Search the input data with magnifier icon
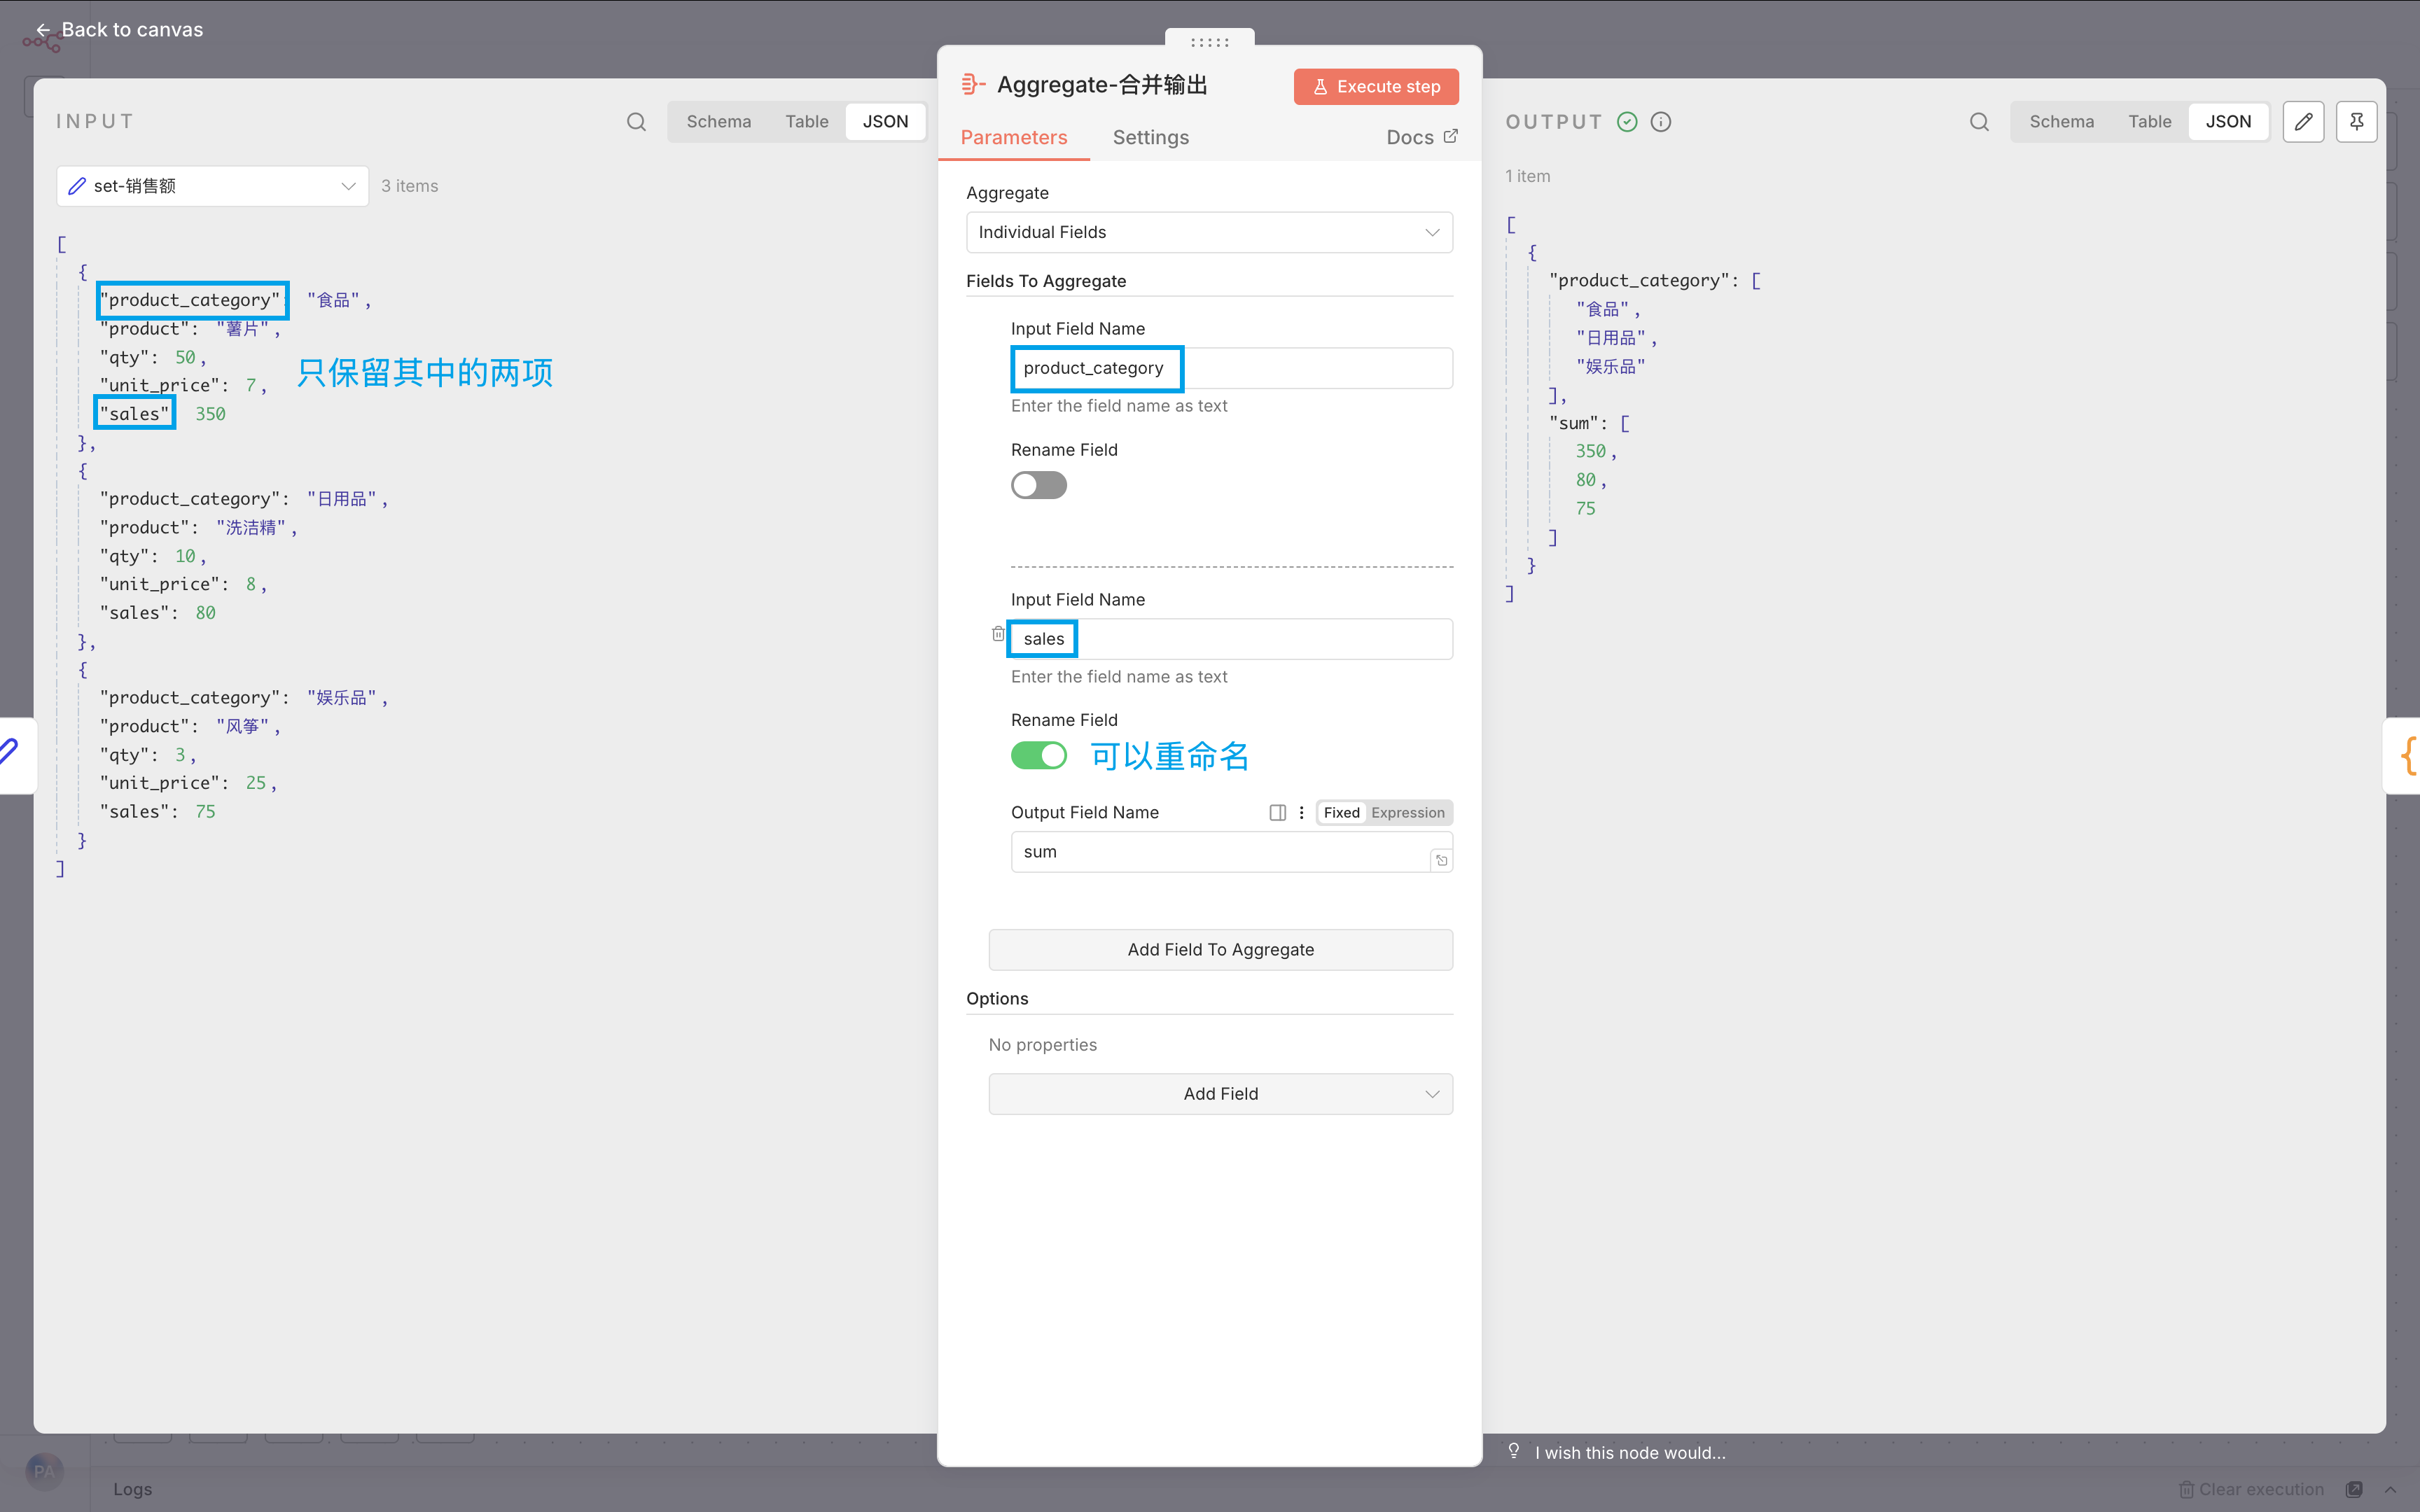 point(636,122)
